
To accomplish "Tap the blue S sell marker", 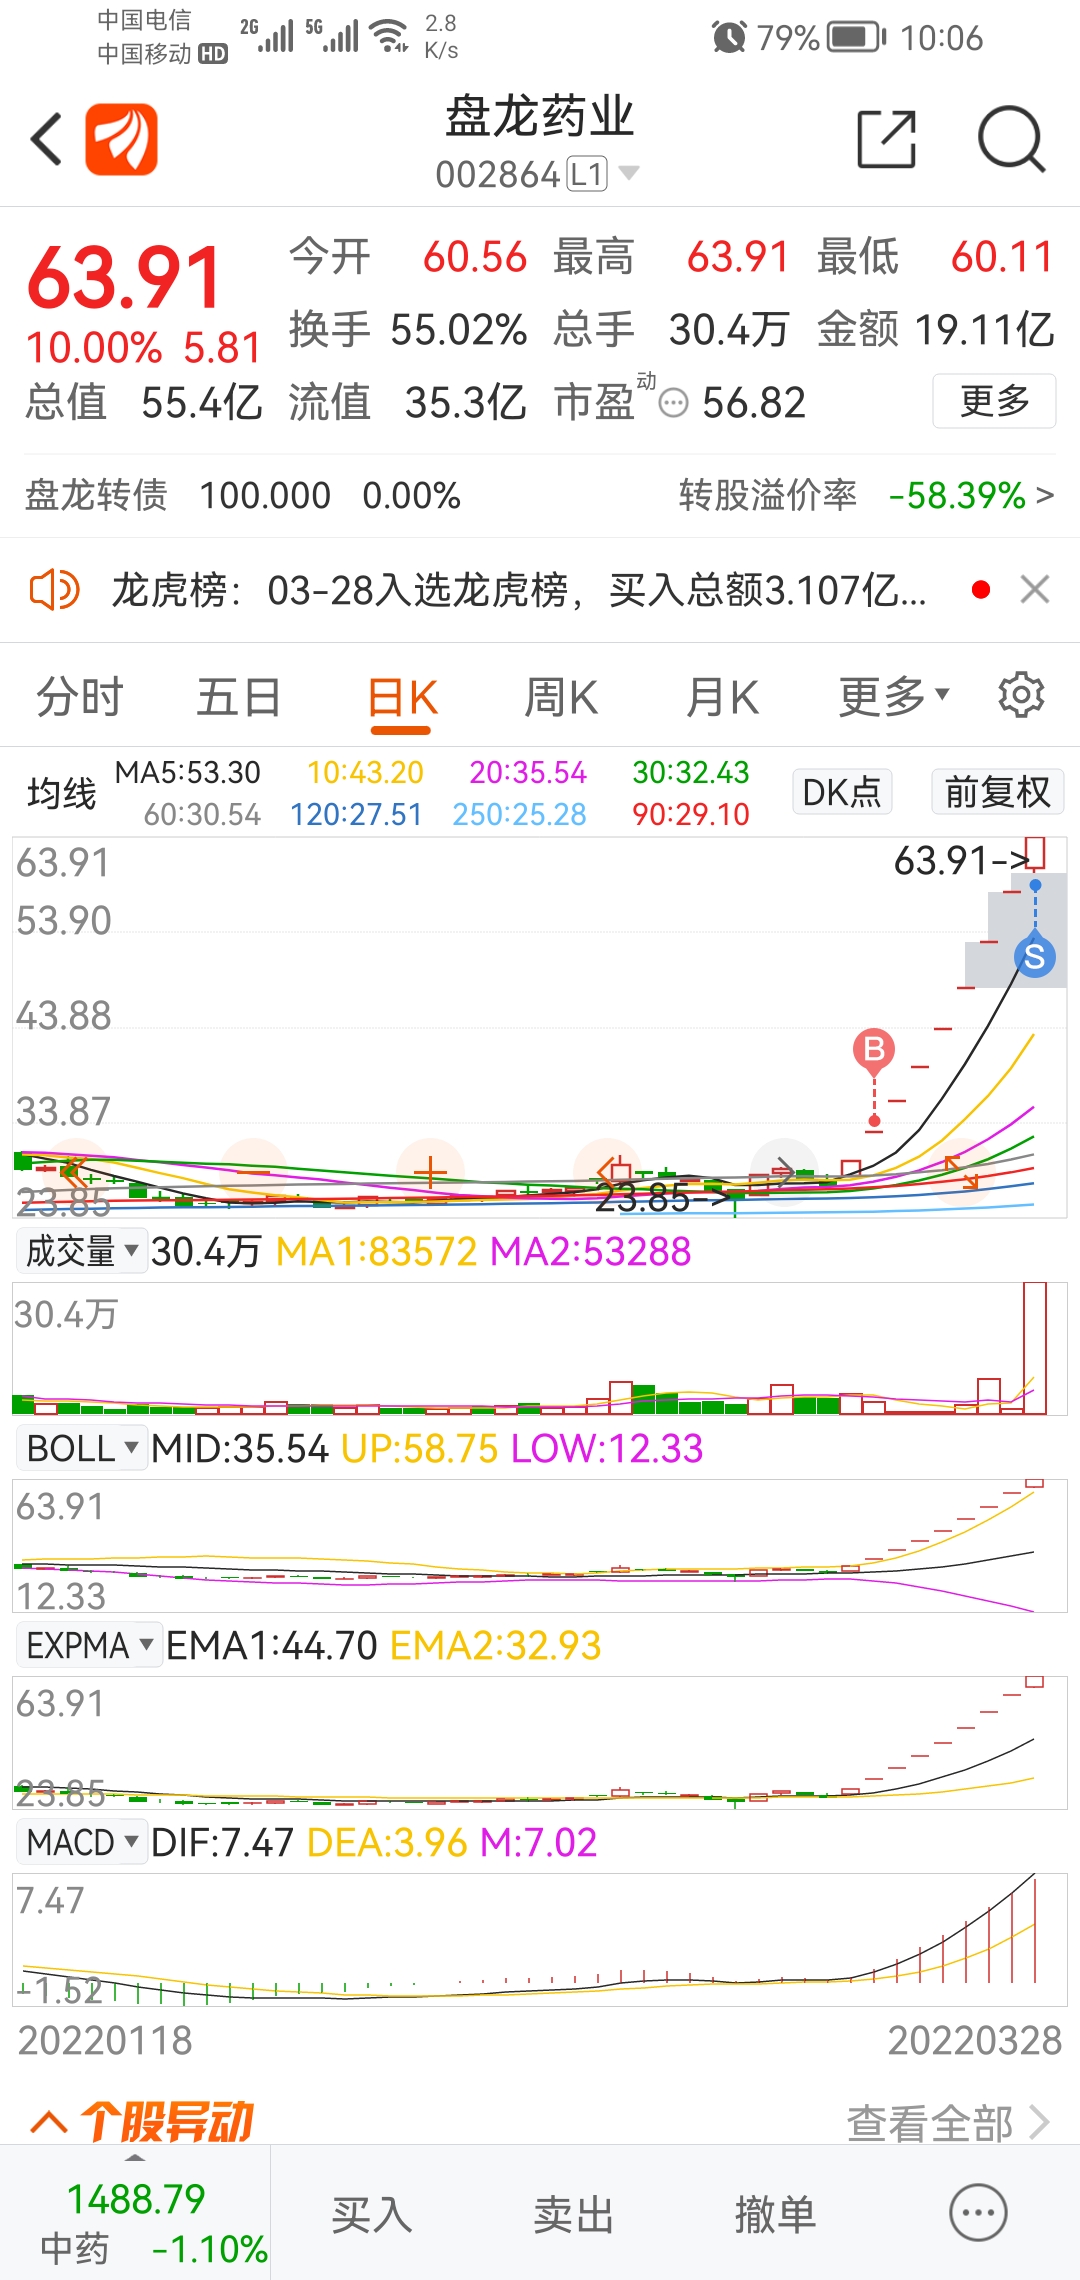I will coord(1035,957).
